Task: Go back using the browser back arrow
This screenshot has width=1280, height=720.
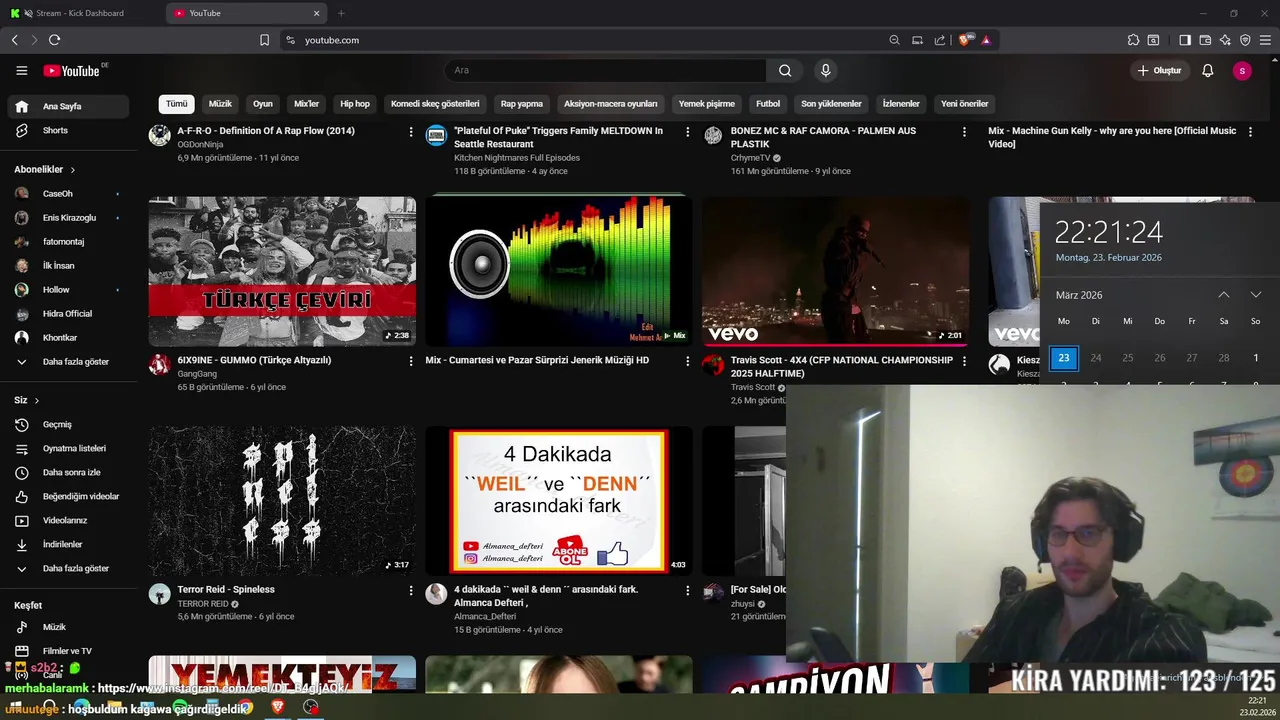Action: [14, 40]
